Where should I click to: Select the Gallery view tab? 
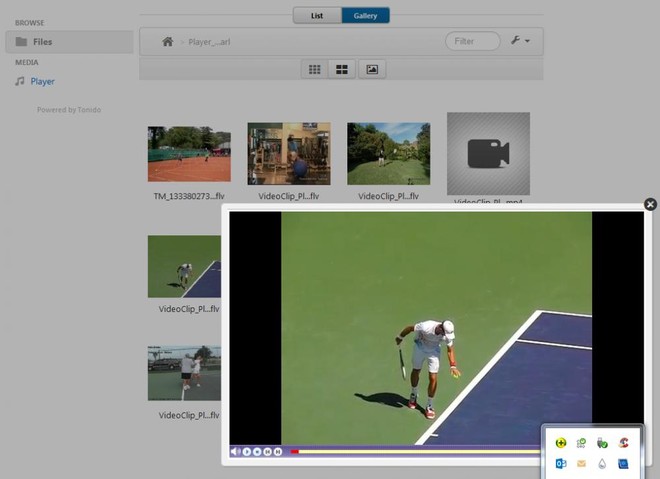[x=365, y=16]
